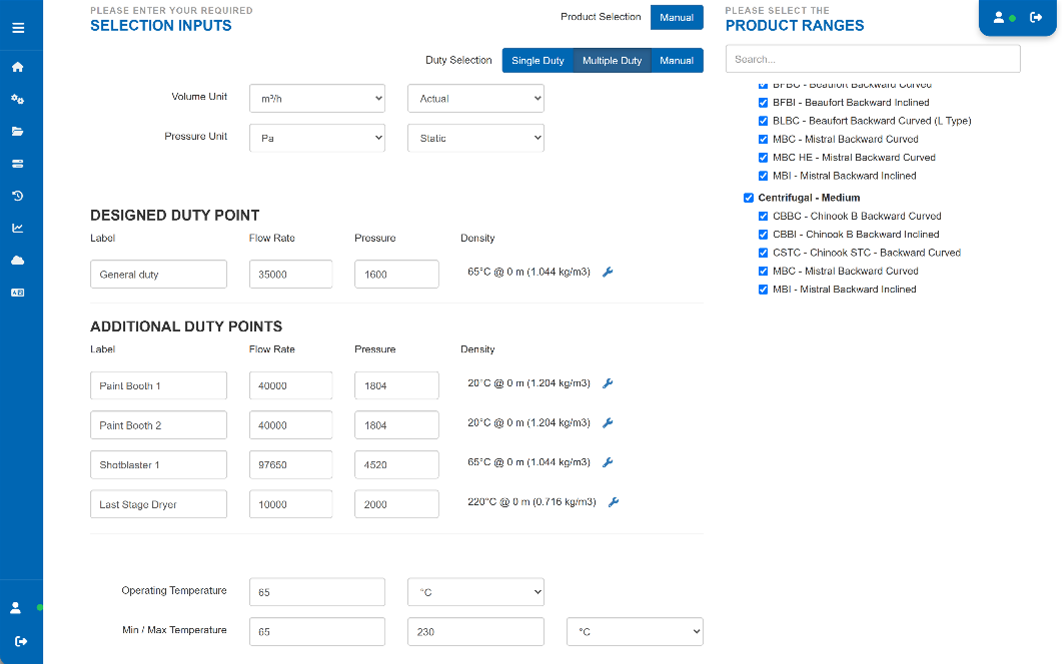Click the product ranges Search field
Screen dimensions: 1062x664
click(x=873, y=59)
